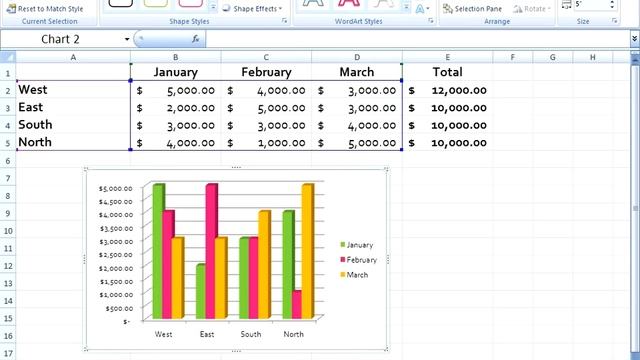Screen dimensions: 640x360
Task: Open the Selection Pane
Action: (x=473, y=9)
